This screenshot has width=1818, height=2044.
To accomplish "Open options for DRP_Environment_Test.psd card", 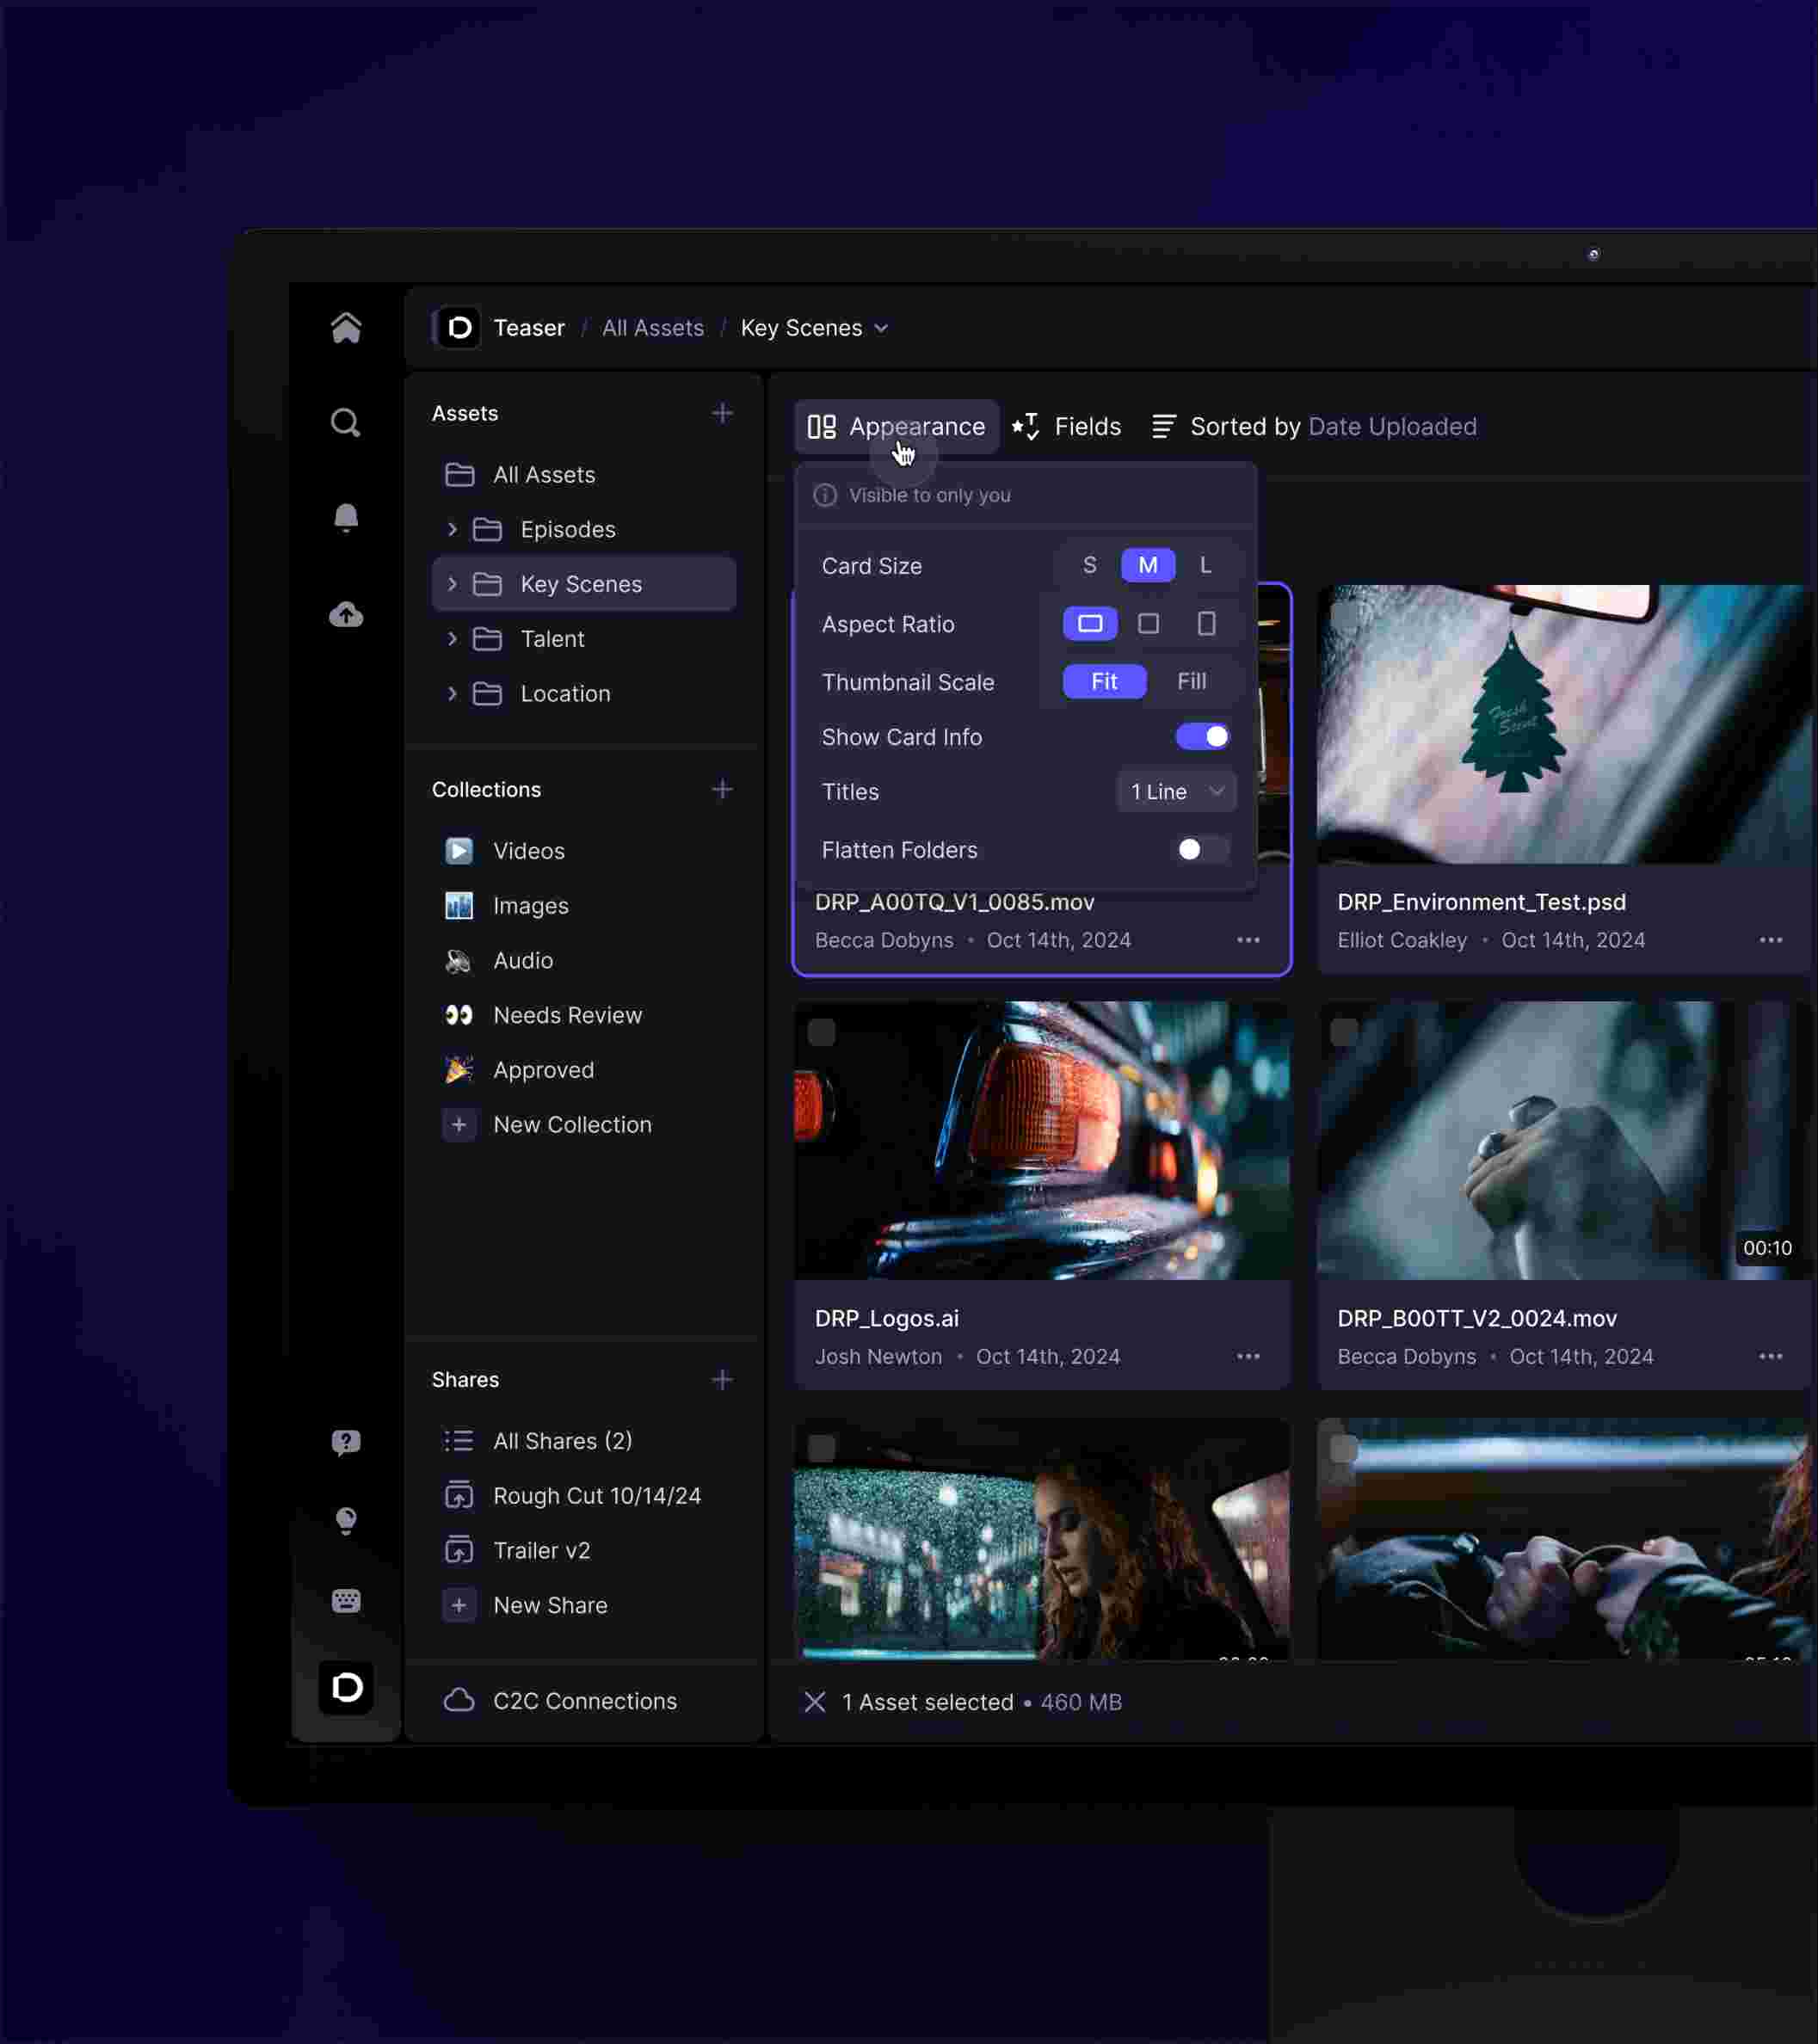I will pos(1771,940).
